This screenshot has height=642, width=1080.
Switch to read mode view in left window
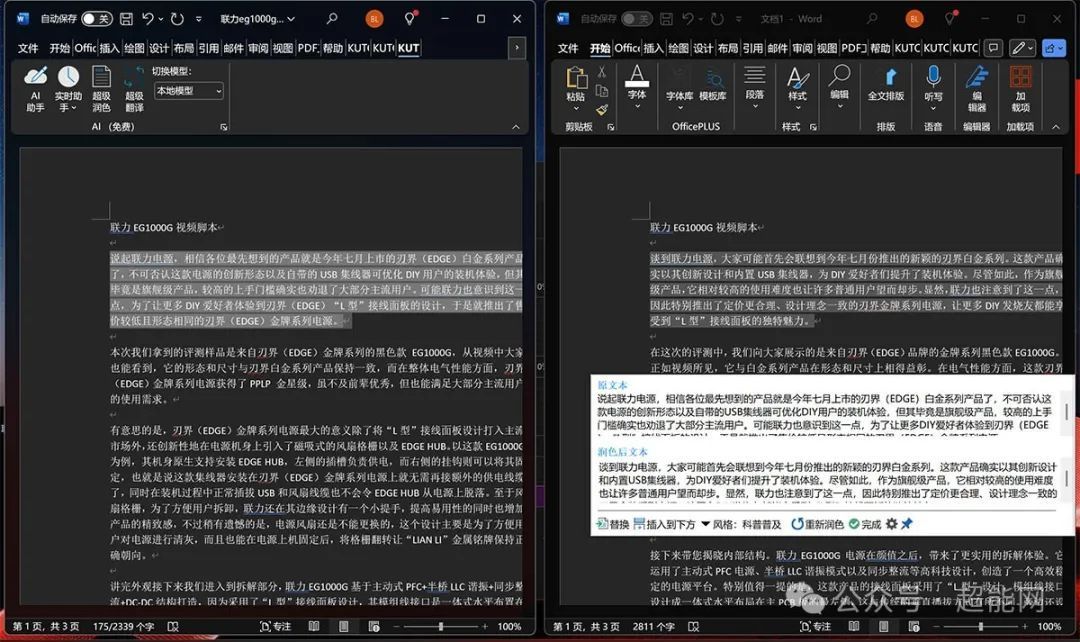pos(314,627)
